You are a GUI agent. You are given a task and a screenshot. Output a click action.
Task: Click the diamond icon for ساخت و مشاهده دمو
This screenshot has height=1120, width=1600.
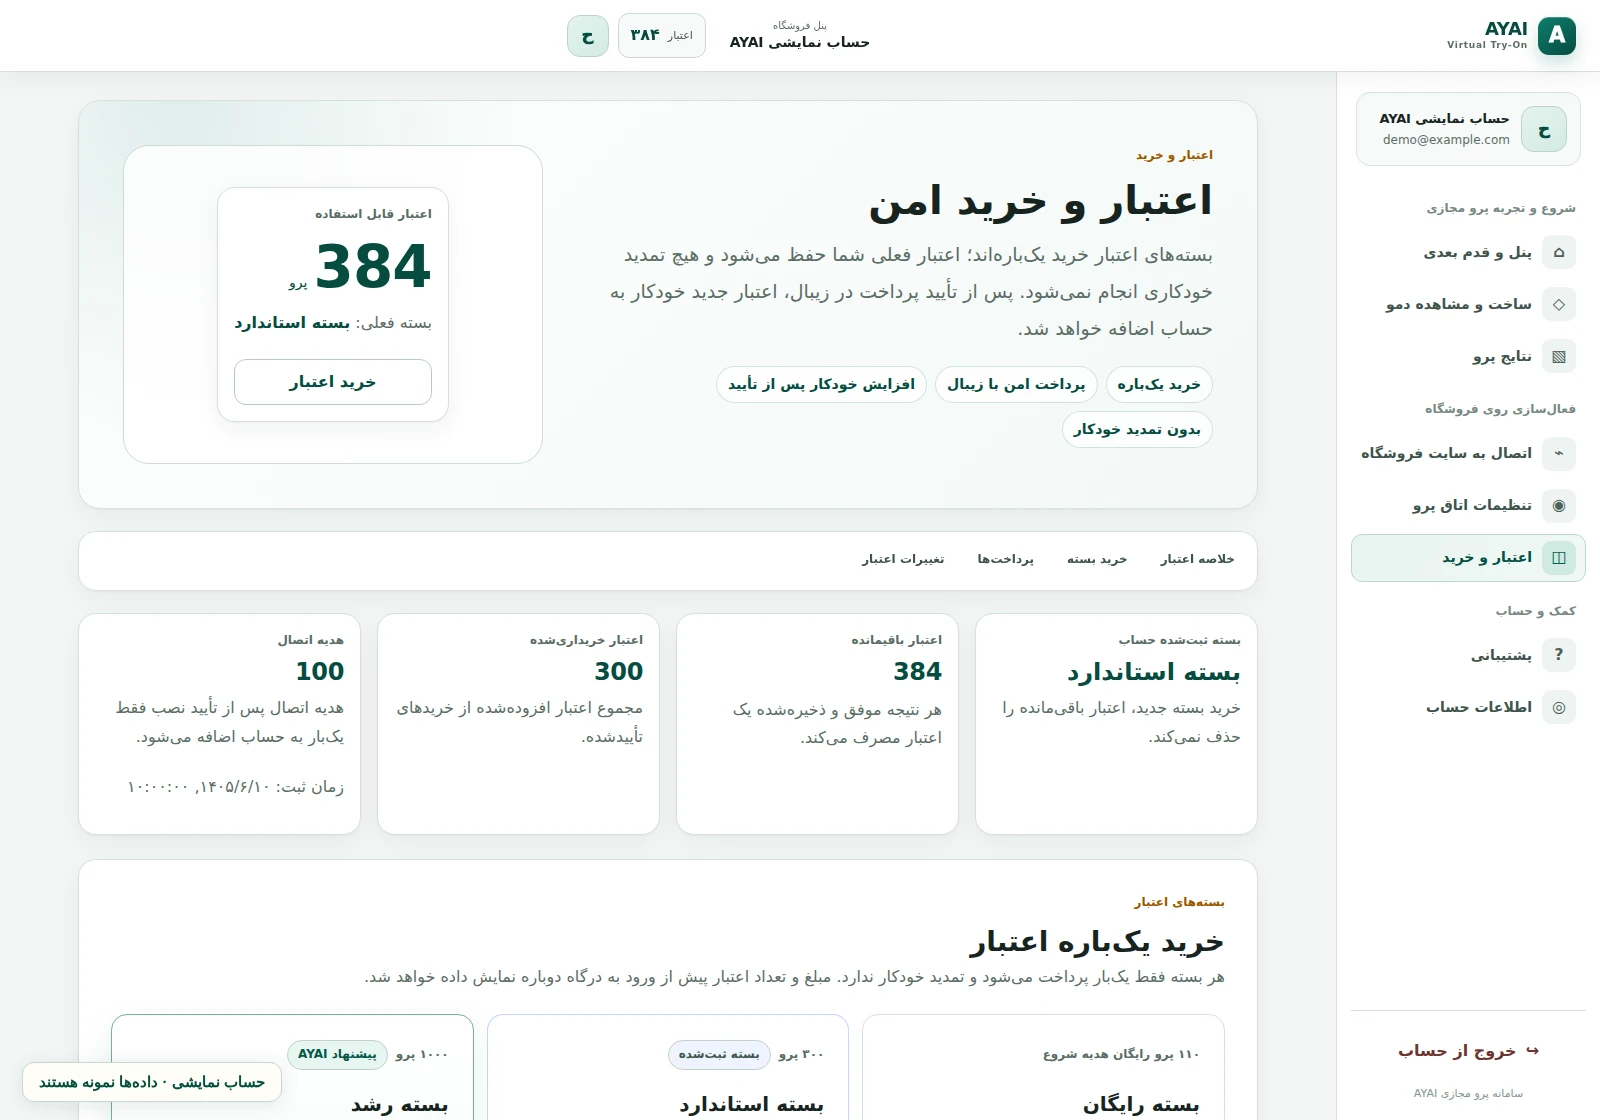click(1559, 304)
